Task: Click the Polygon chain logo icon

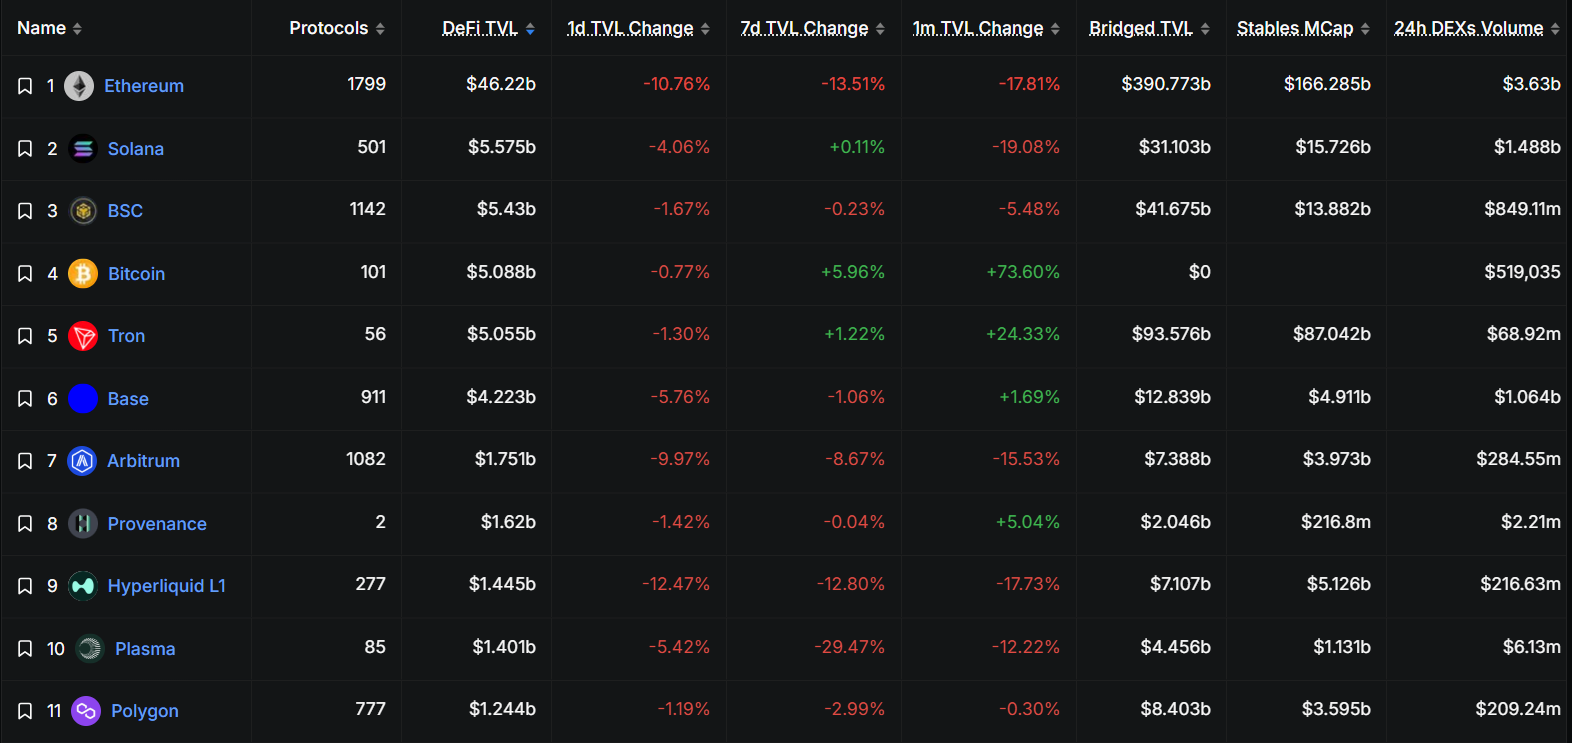Action: (86, 711)
